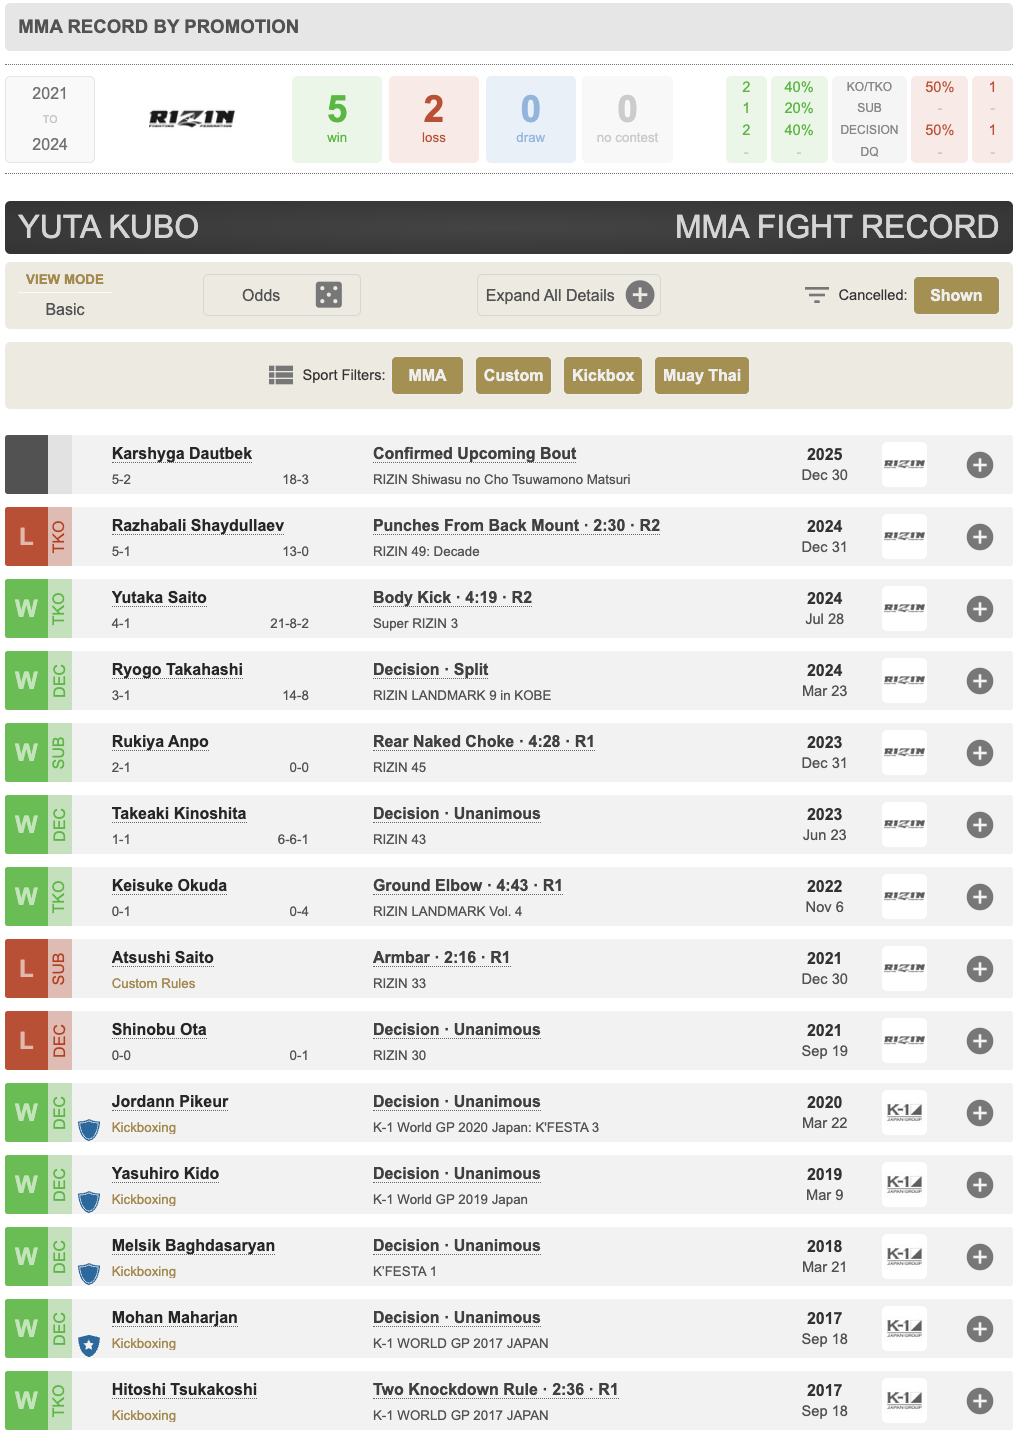Toggle the MMA sport filter
Image resolution: width=1020 pixels, height=1436 pixels.
coord(427,375)
